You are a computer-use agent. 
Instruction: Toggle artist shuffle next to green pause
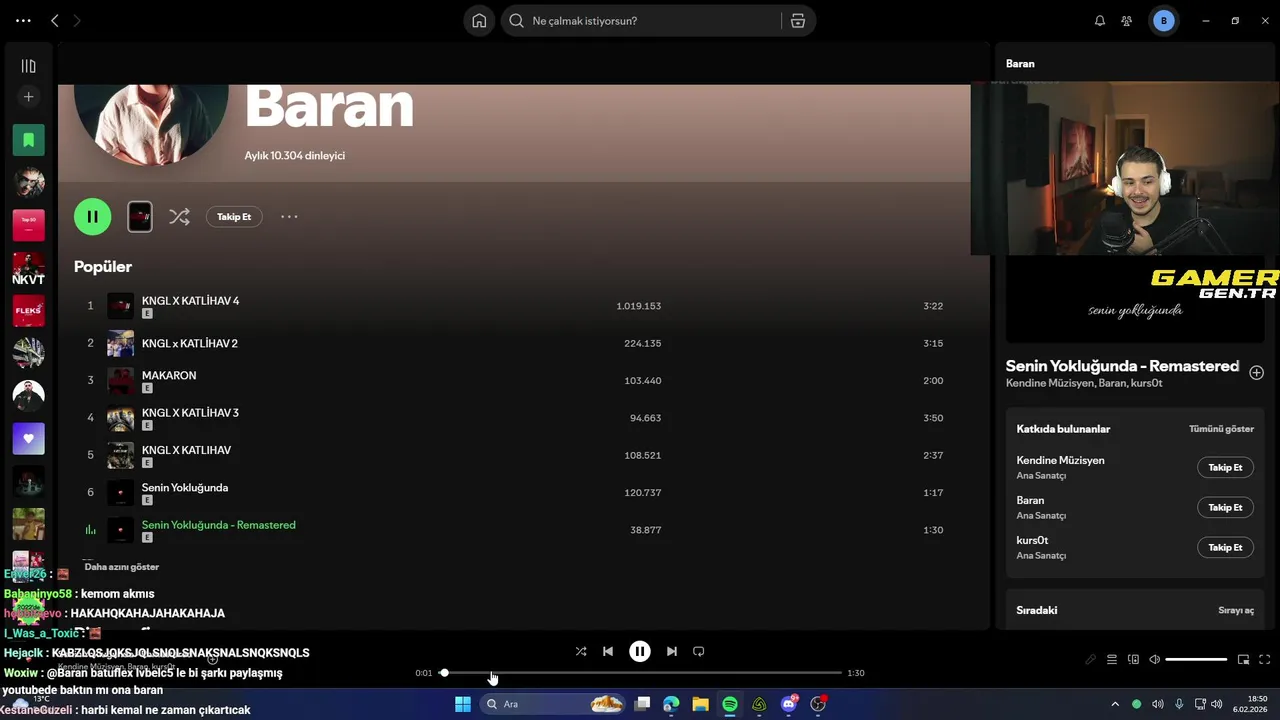point(179,216)
